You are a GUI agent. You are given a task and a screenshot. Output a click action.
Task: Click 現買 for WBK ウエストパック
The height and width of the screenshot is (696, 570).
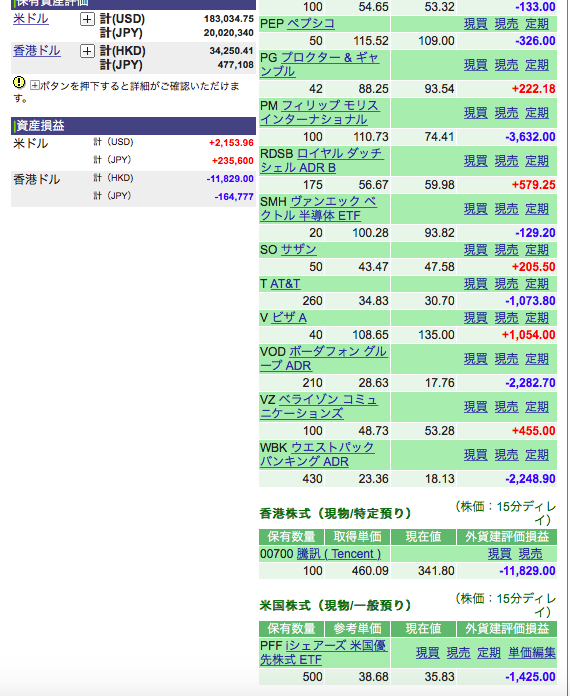pyautogui.click(x=476, y=455)
